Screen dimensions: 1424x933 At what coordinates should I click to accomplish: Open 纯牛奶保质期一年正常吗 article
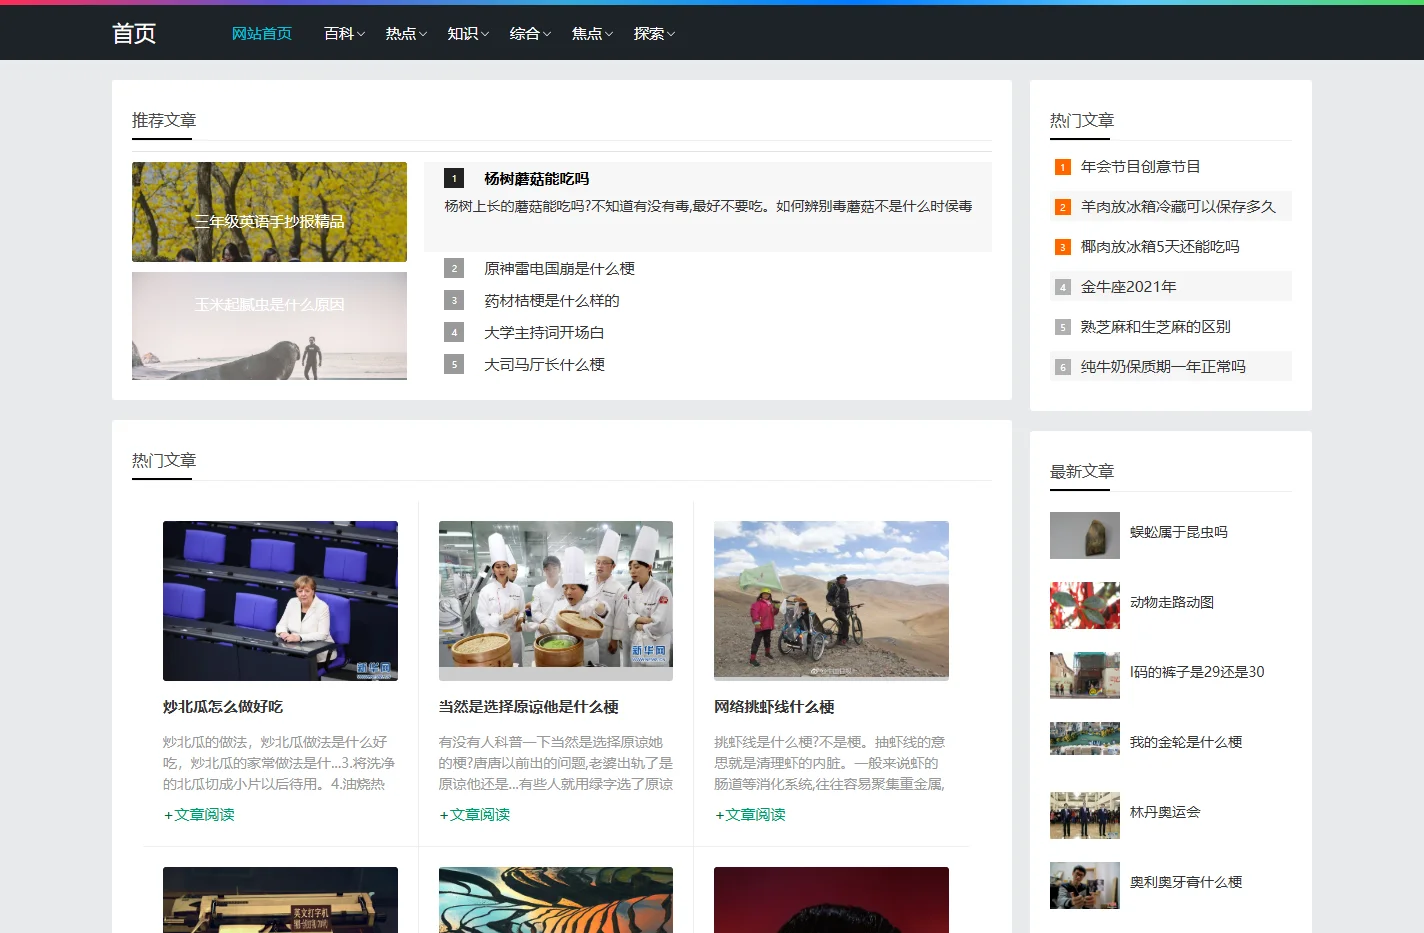1163,367
